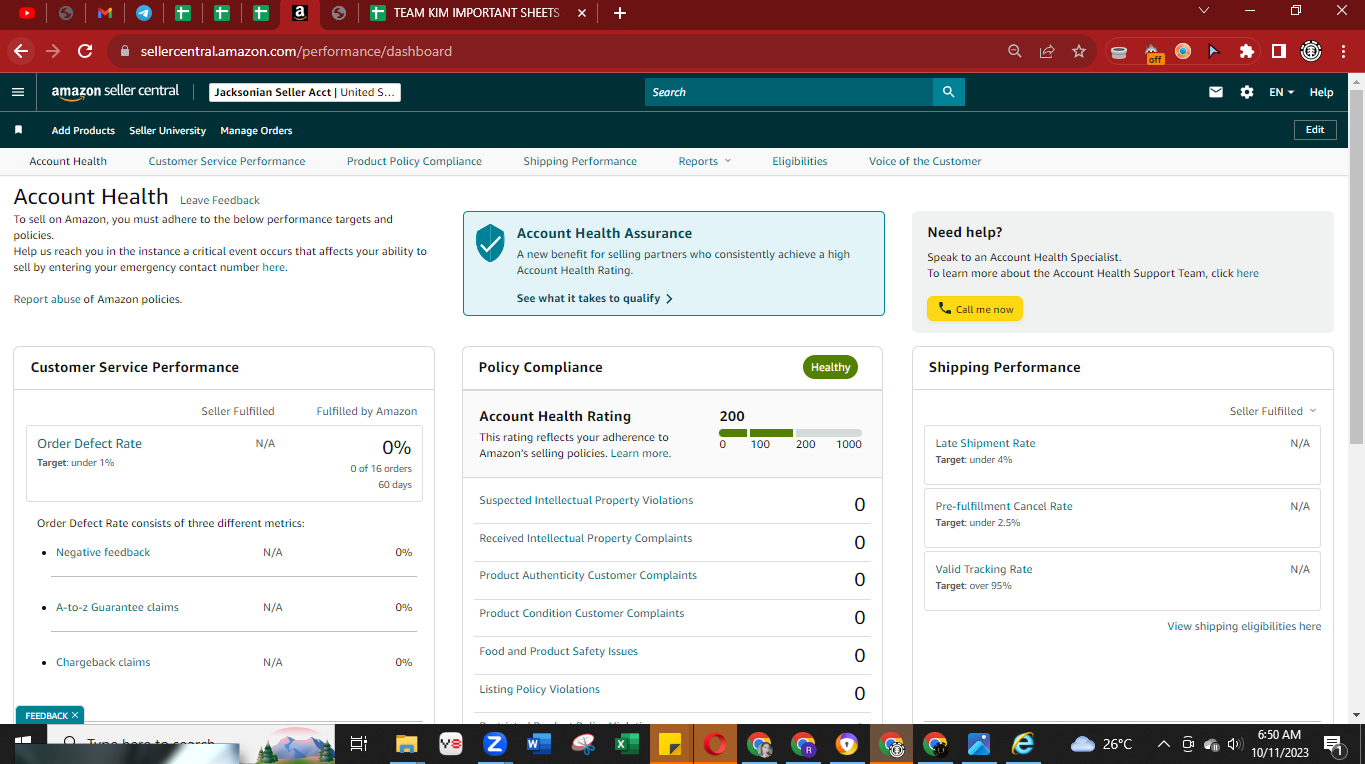Open the Chargeback claims link

coord(103,662)
